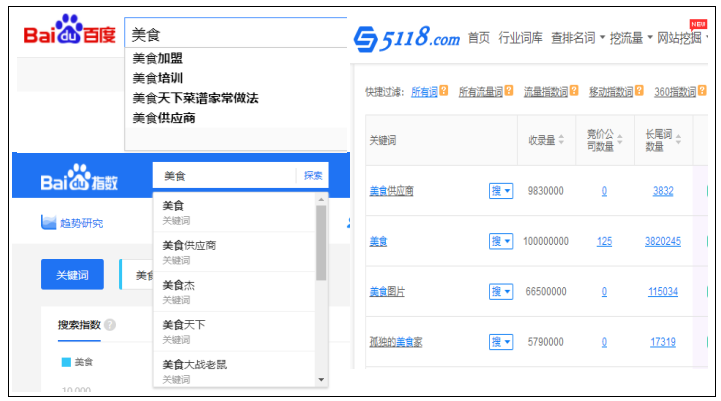Sort by 收录量 column arrows
Image resolution: width=721 pixels, height=401 pixels.
coord(561,140)
